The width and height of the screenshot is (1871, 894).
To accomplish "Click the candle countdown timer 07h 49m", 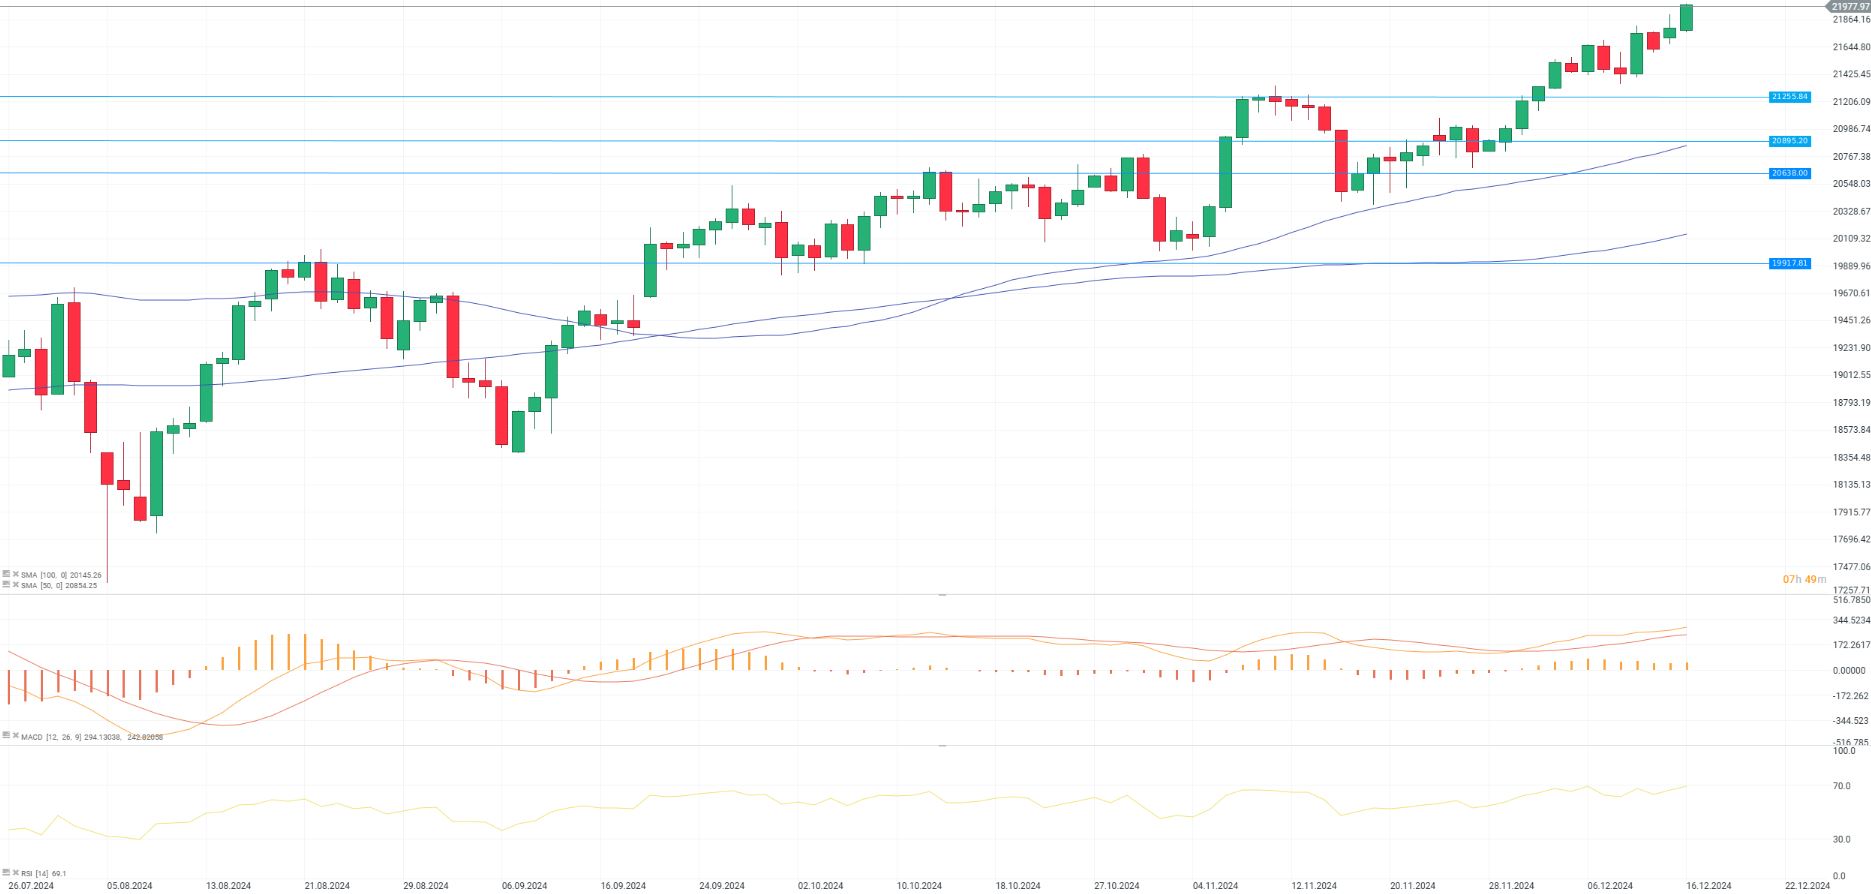I will click(x=1804, y=580).
